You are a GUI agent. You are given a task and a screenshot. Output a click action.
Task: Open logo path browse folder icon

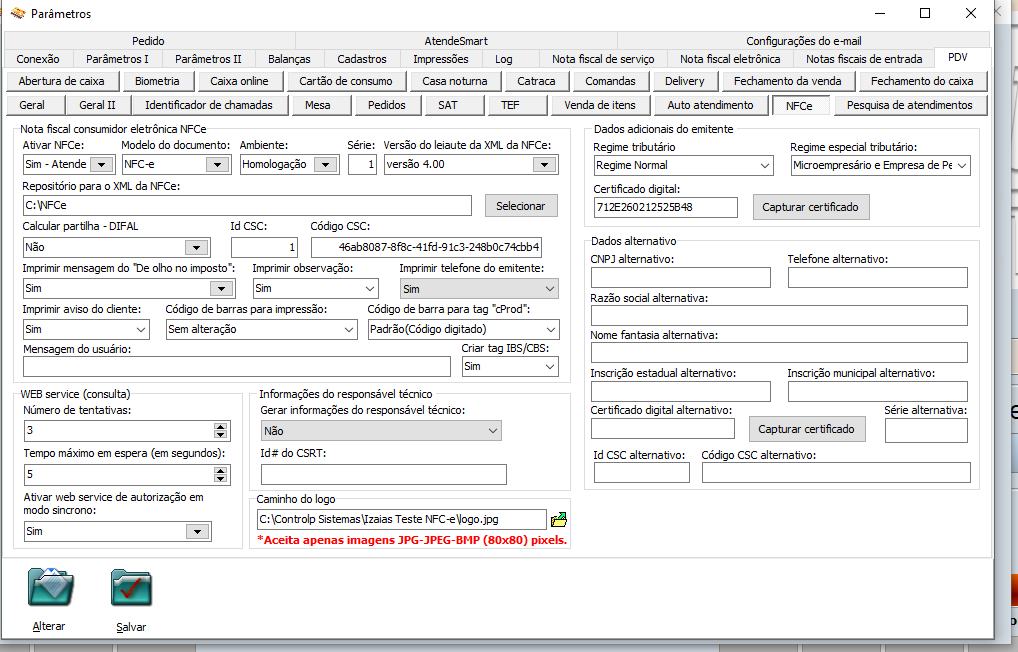pos(558,520)
